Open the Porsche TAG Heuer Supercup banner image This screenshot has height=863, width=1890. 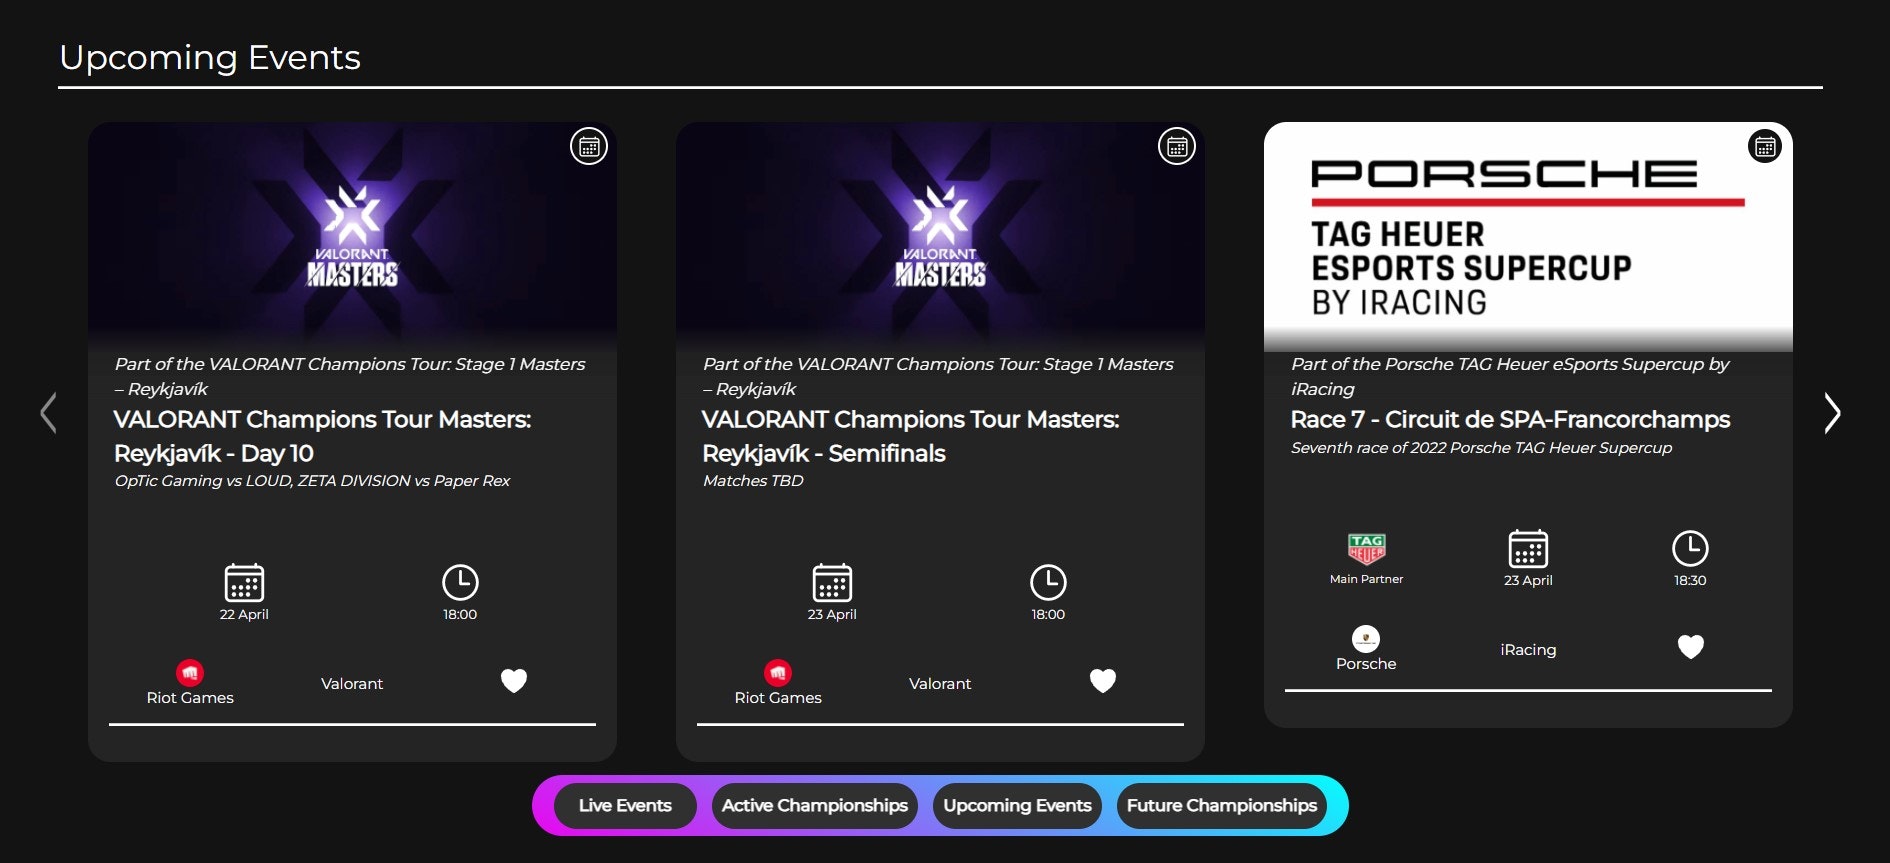click(1528, 237)
